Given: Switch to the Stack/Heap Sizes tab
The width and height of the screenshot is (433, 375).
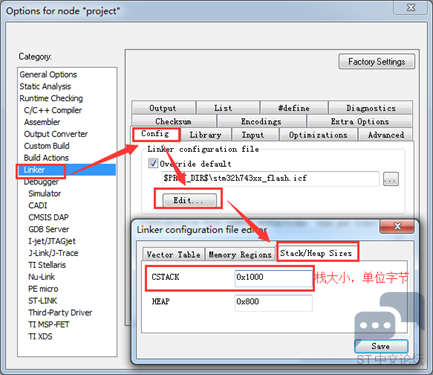Looking at the screenshot, I should pyautogui.click(x=316, y=253).
